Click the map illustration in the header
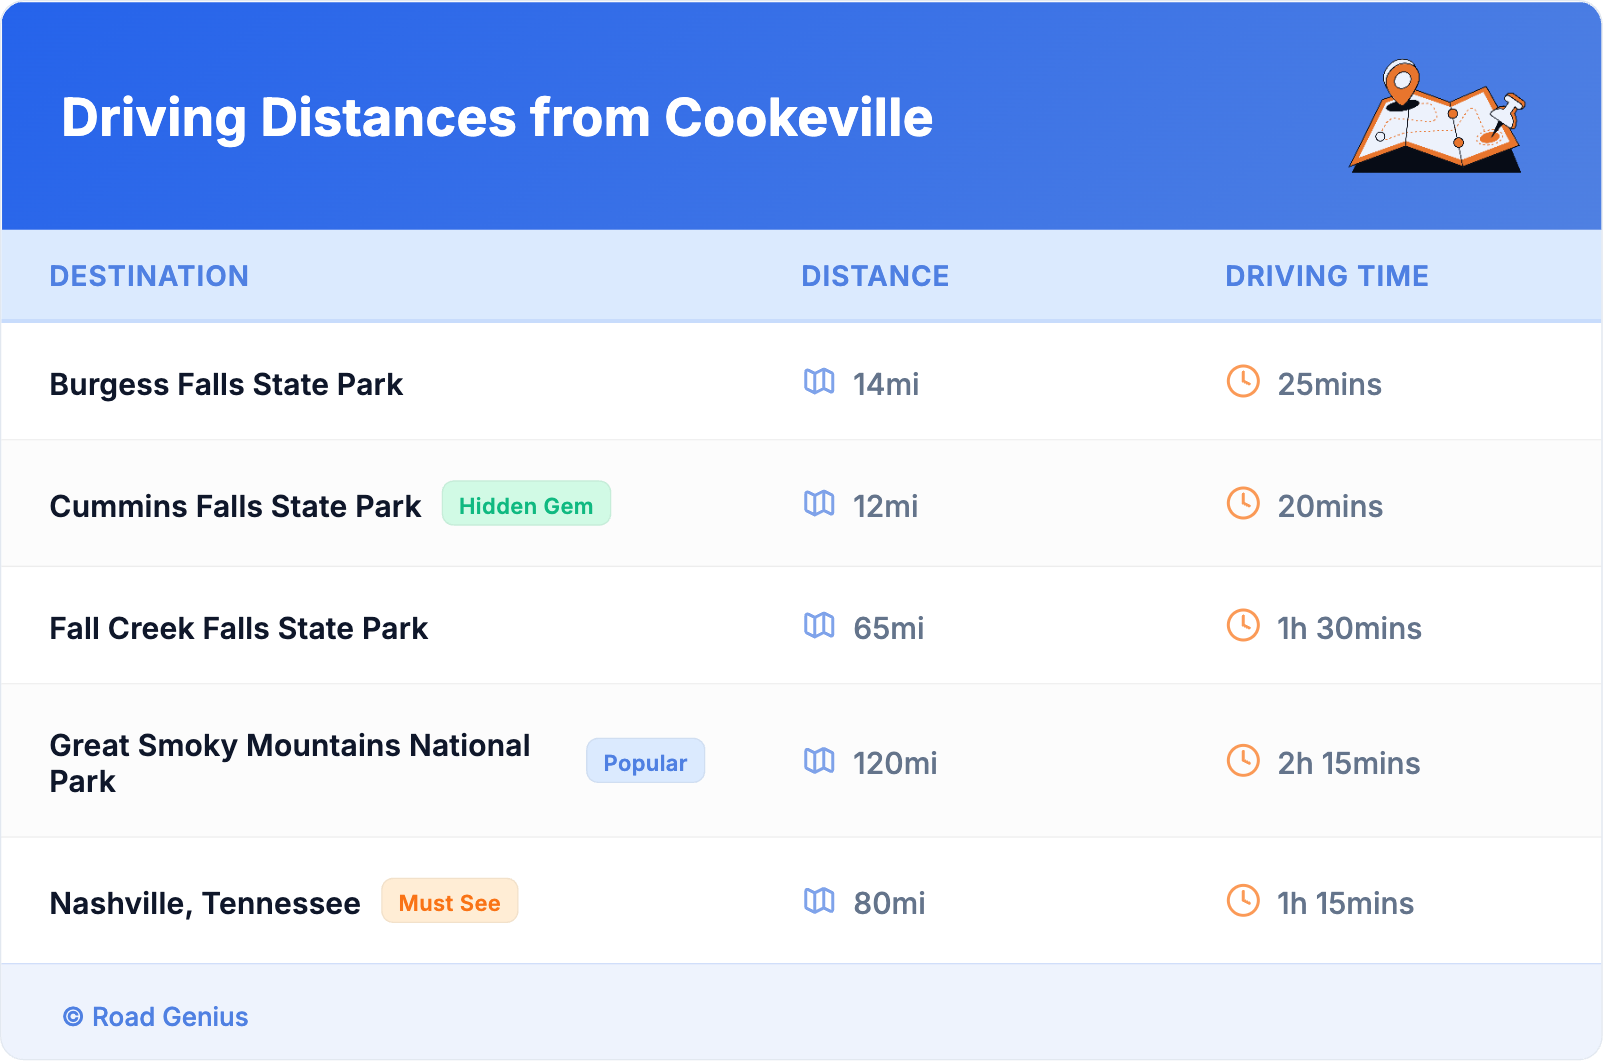The image size is (1604, 1062). coord(1437,117)
